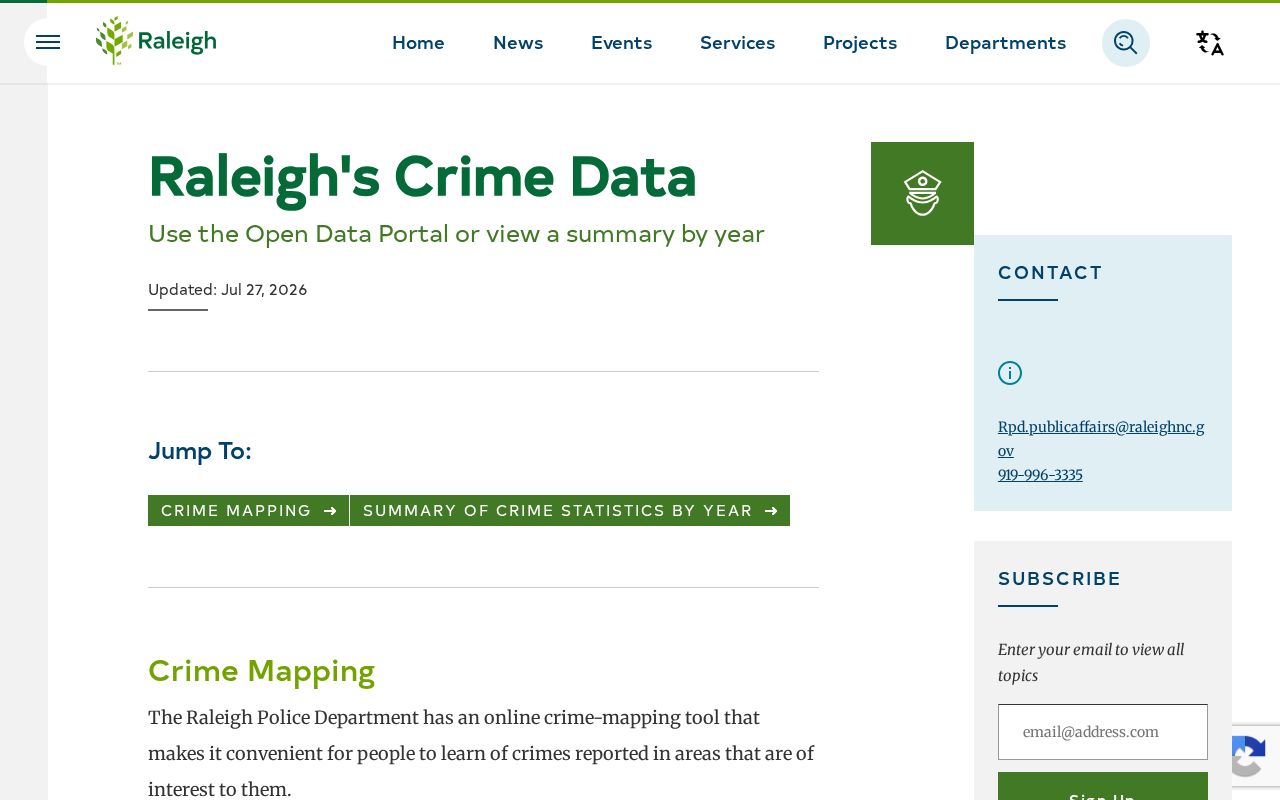1280x800 pixels.
Task: Click the 'Crime Mapping' section heading
Action: point(262,670)
